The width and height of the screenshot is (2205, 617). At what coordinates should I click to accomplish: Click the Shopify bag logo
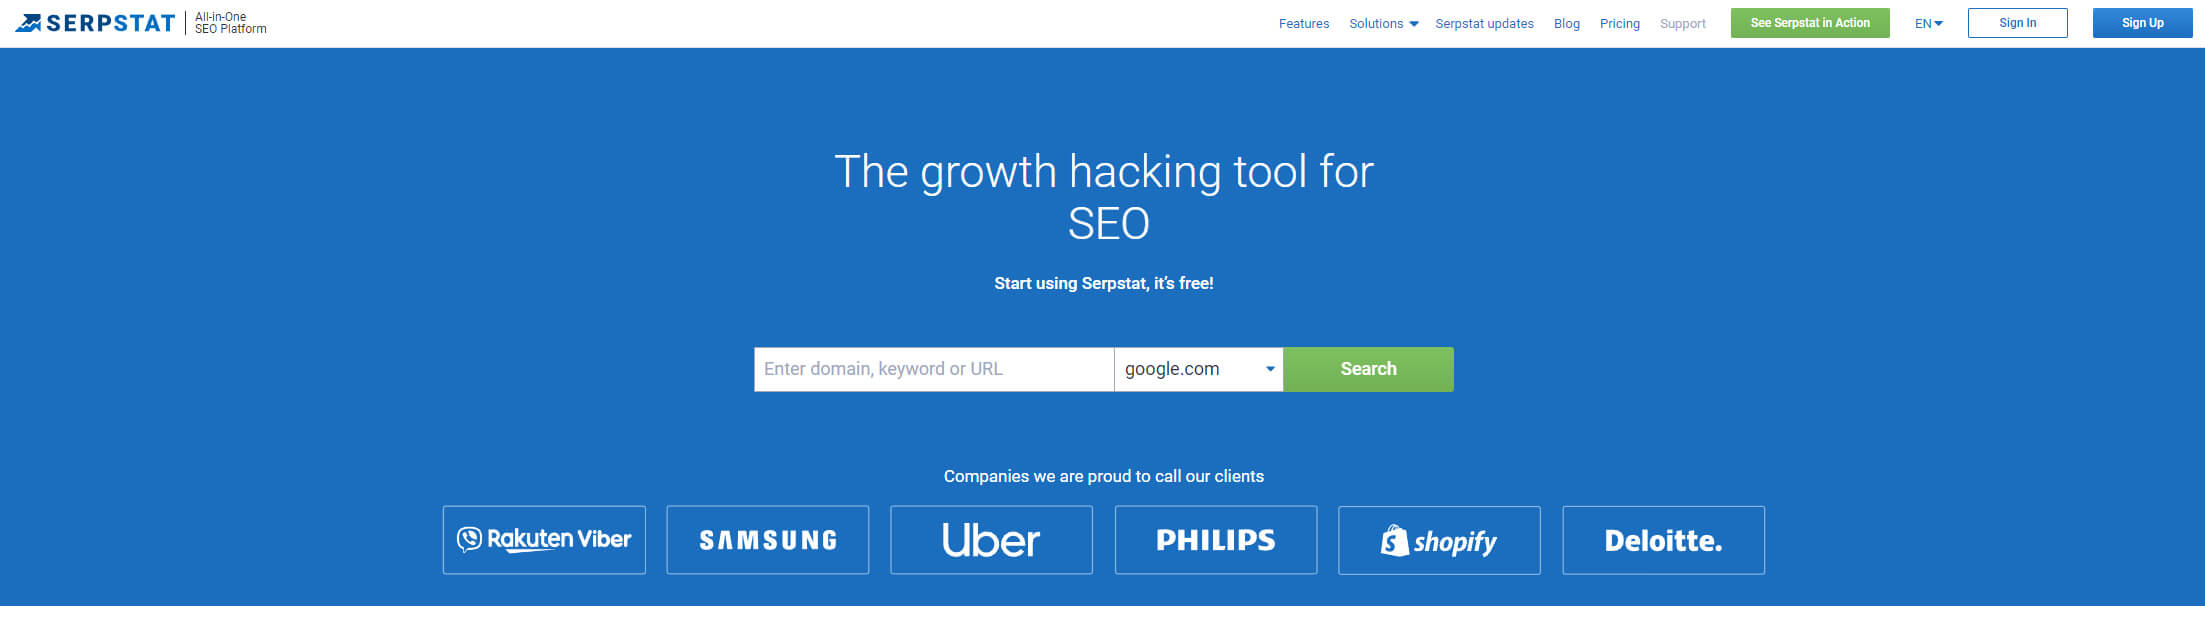point(1394,540)
